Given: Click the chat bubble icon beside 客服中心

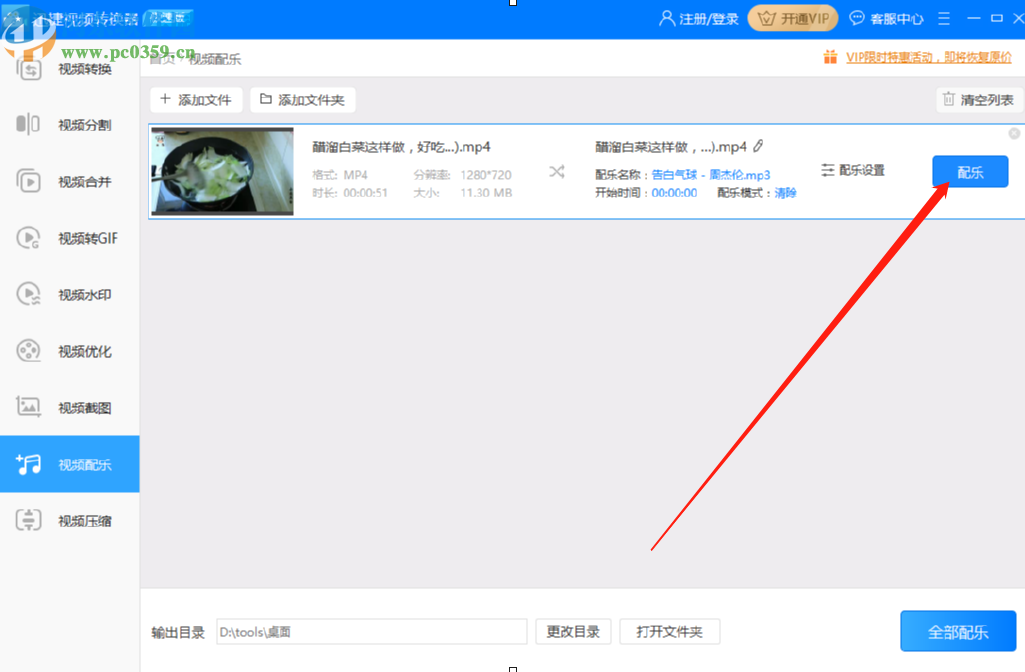Looking at the screenshot, I should (x=856, y=18).
